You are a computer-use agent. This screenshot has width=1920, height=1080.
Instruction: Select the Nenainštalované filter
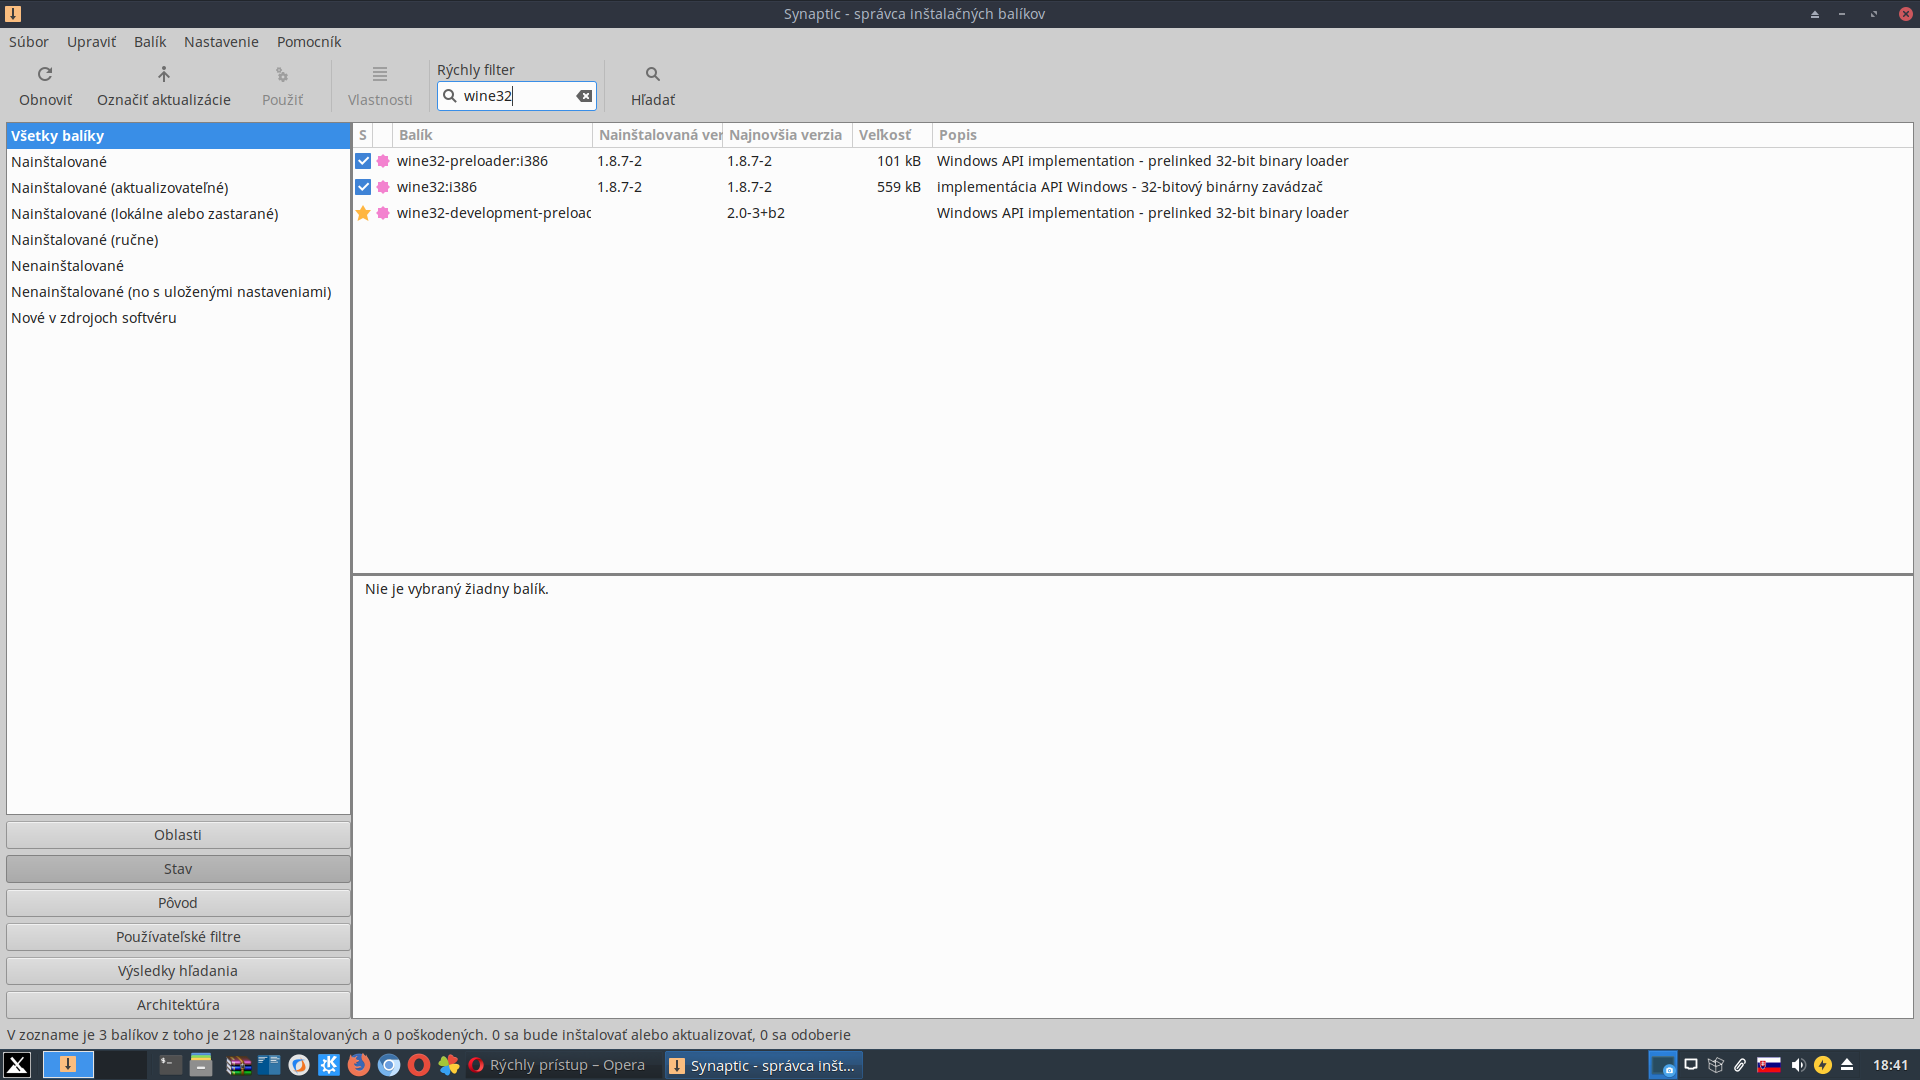178,266
